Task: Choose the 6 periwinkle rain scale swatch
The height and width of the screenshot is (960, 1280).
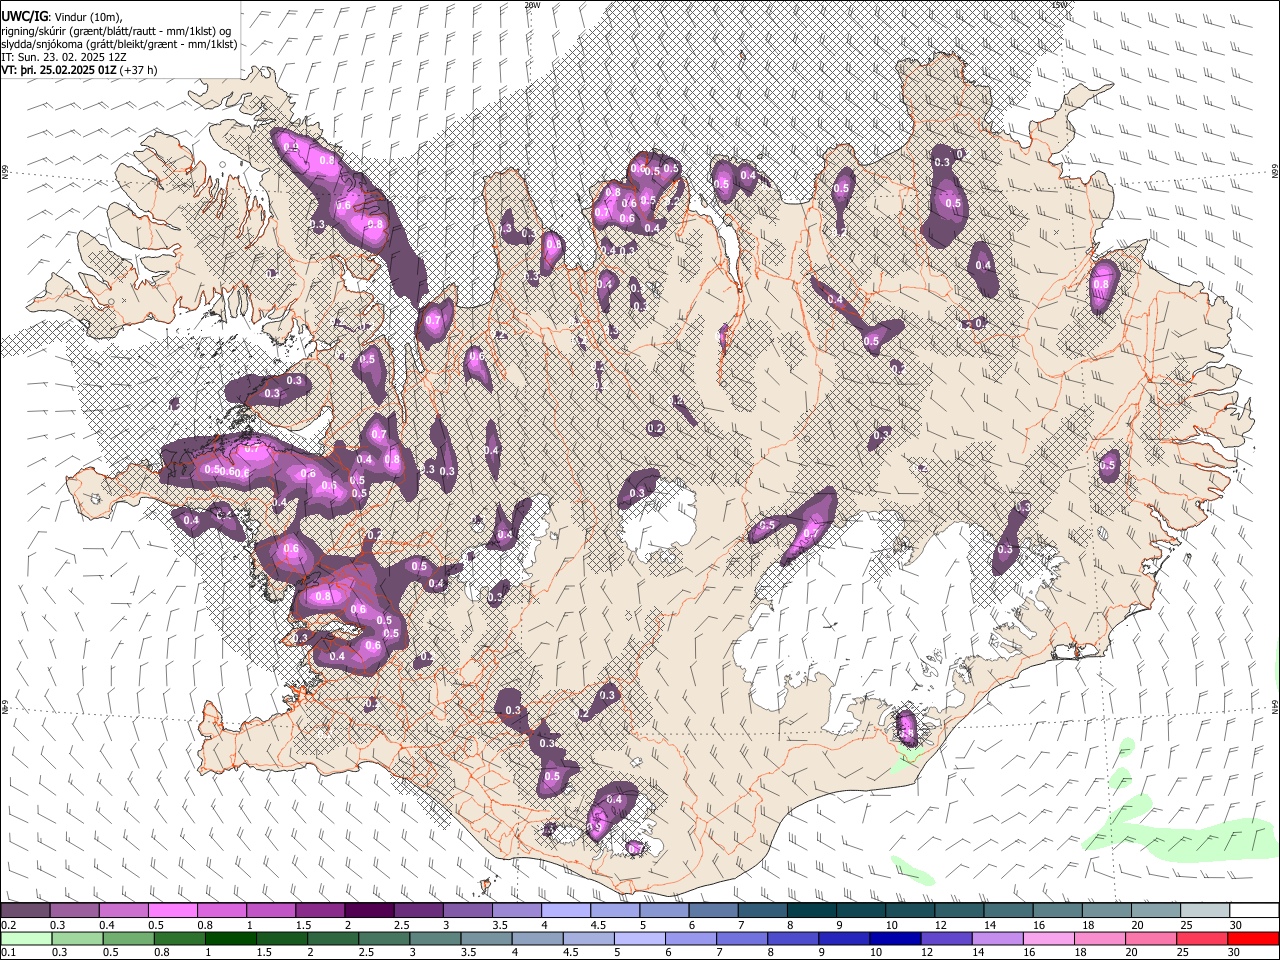Action: click(691, 938)
